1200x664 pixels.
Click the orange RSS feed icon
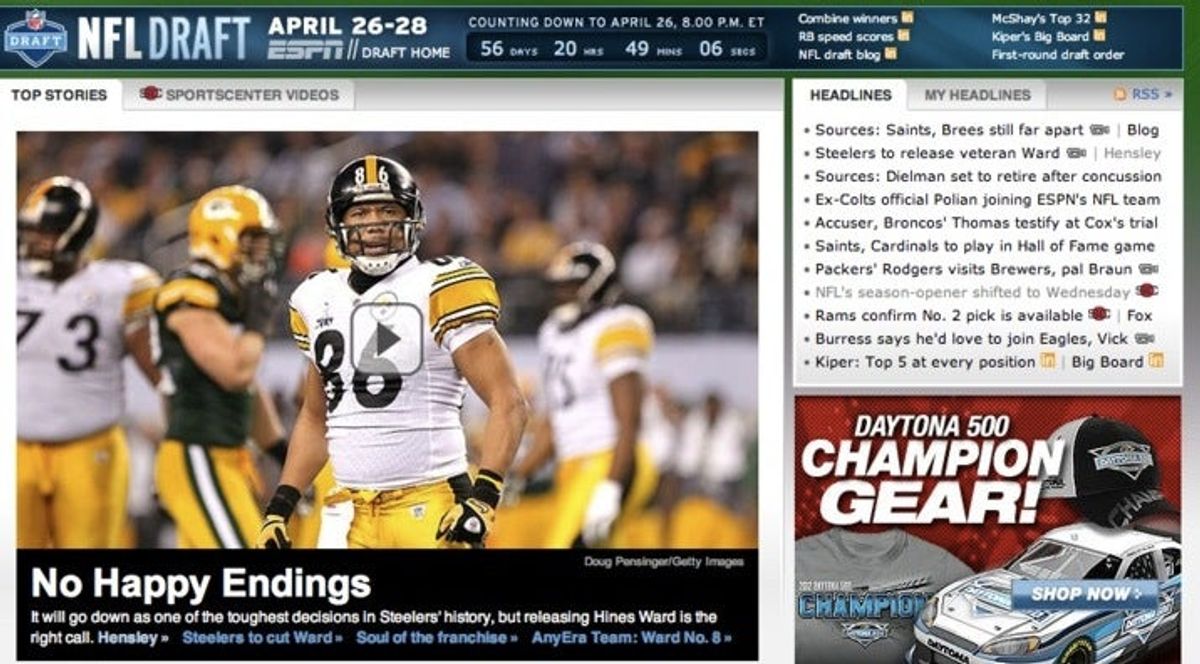[x=1120, y=94]
